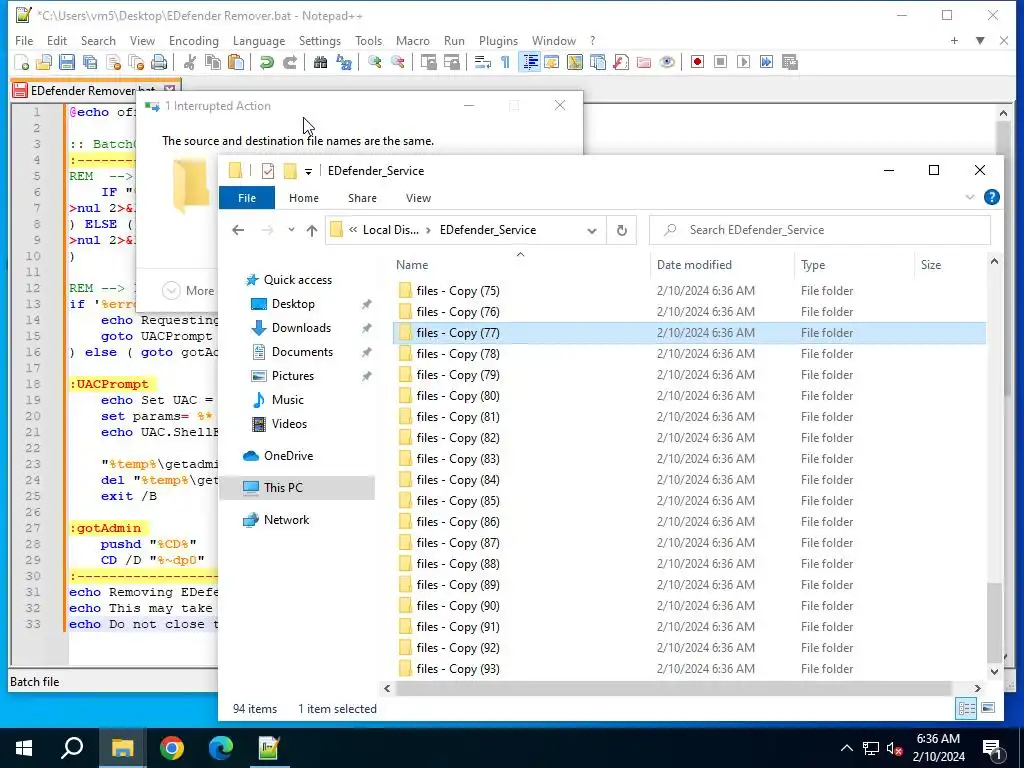Expand More details in Interrupted Action dialog
This screenshot has width=1024, height=768.
click(189, 291)
